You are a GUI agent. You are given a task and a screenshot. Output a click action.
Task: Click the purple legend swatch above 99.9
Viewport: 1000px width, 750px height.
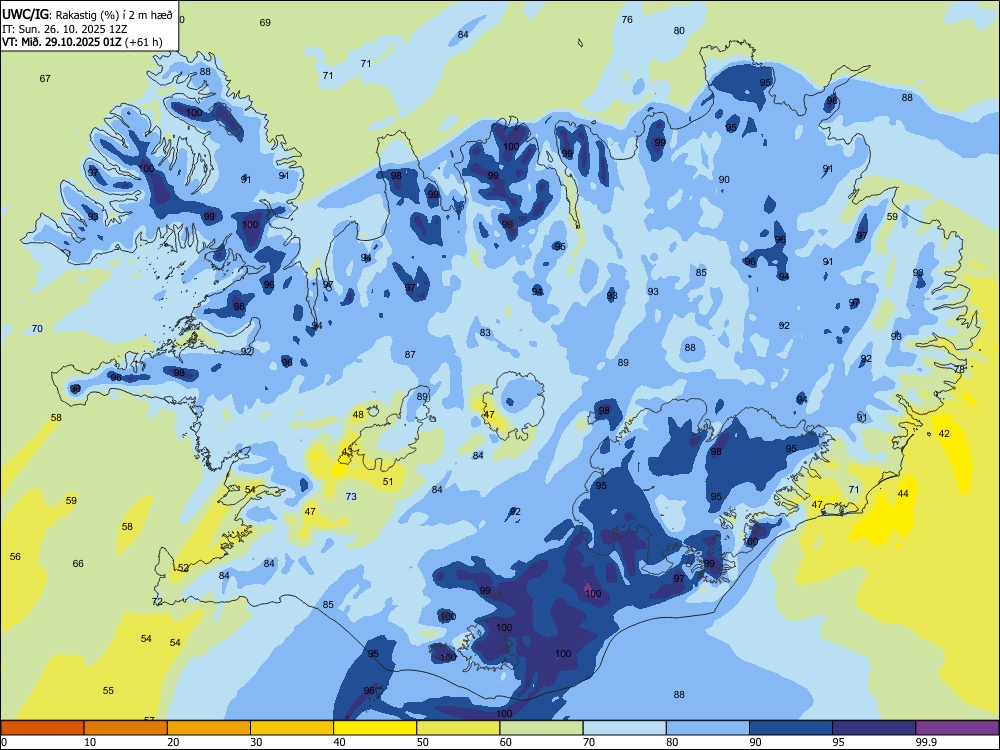click(957, 727)
